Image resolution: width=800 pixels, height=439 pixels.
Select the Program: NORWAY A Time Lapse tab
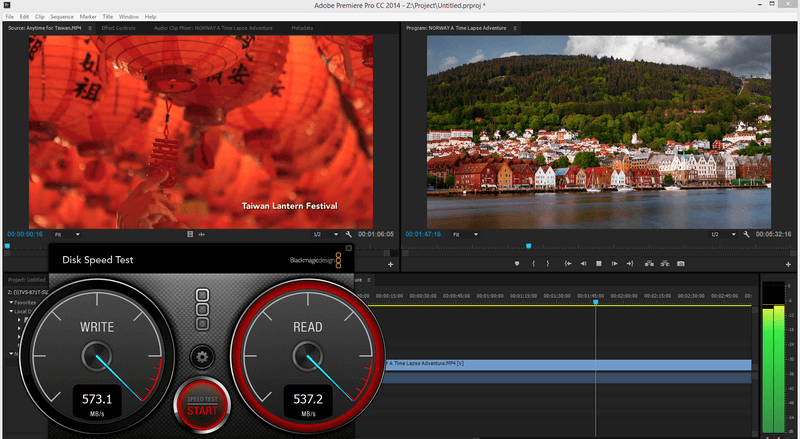click(456, 28)
